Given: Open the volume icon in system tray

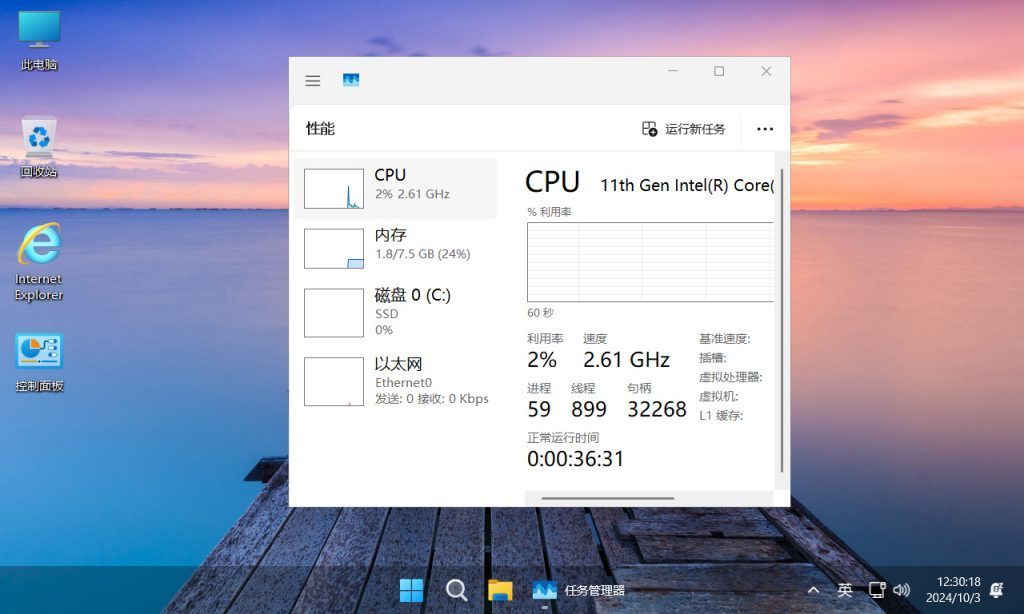Looking at the screenshot, I should pyautogui.click(x=903, y=590).
